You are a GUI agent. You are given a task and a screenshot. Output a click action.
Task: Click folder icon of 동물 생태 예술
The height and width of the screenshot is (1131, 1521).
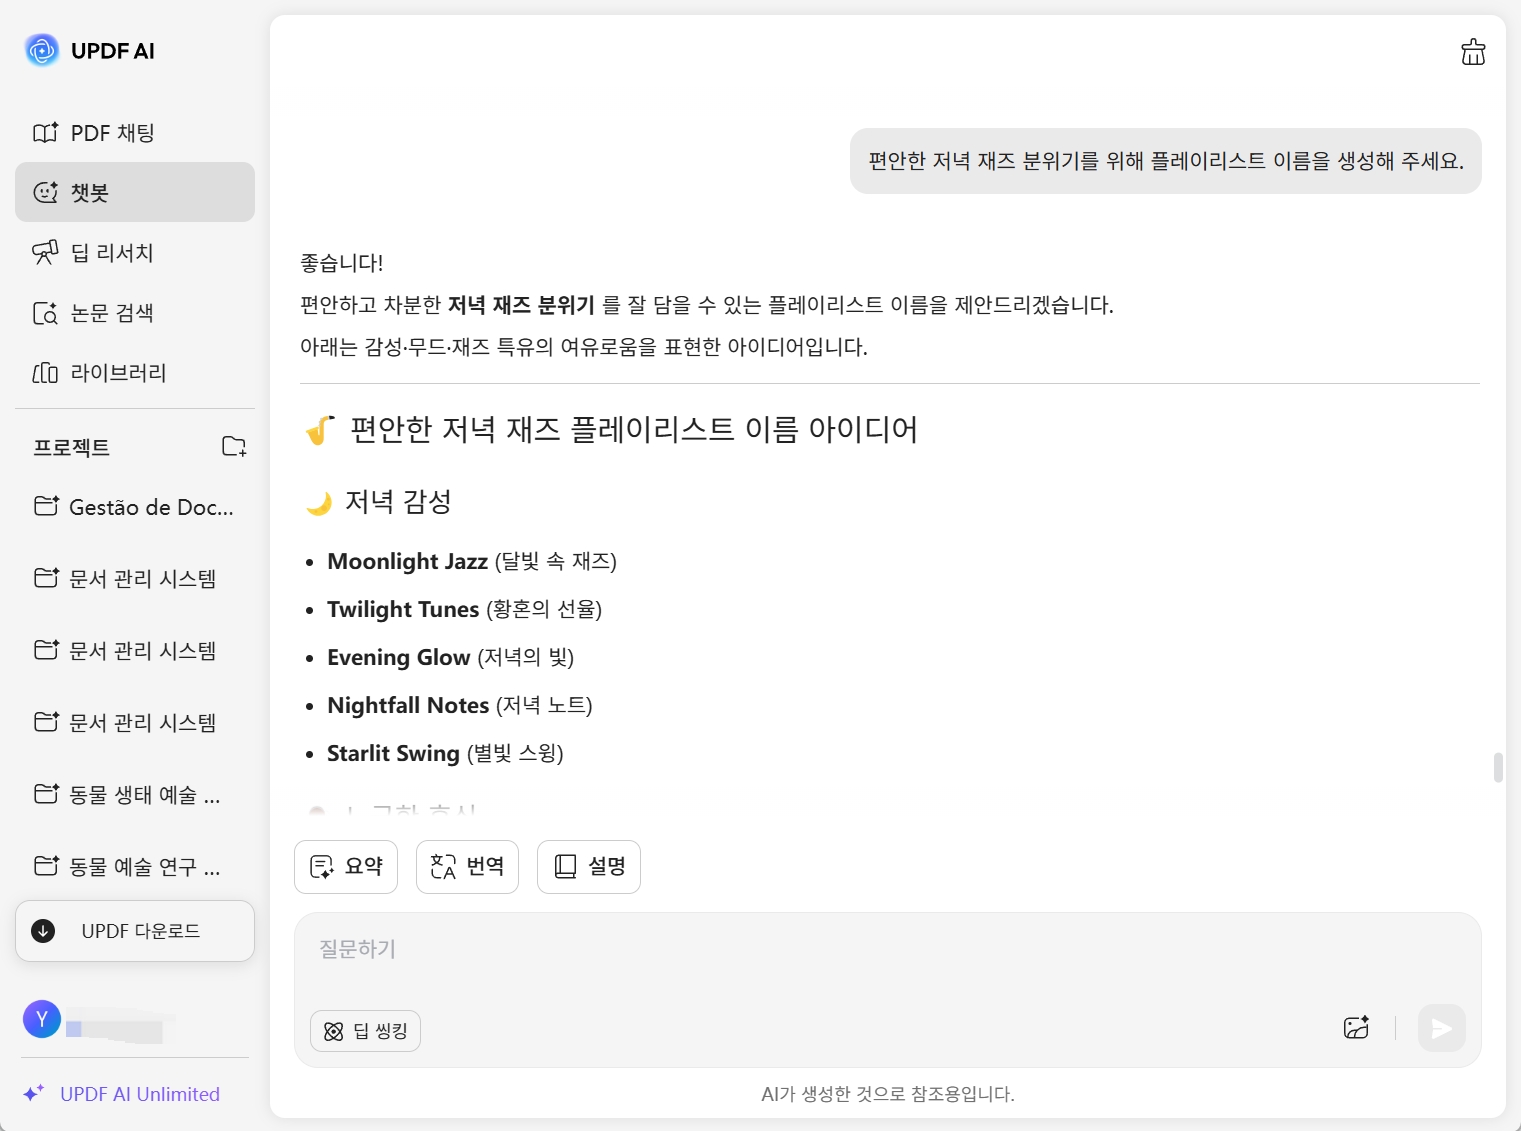click(46, 794)
